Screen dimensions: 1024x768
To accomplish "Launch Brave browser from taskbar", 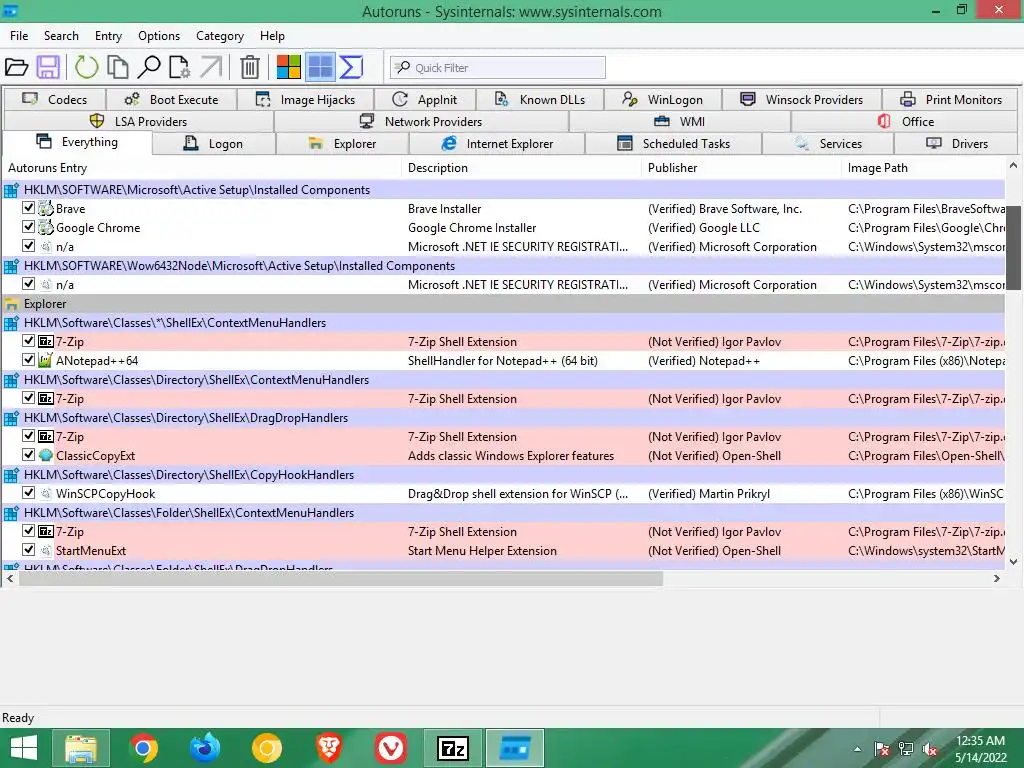I will tap(329, 748).
